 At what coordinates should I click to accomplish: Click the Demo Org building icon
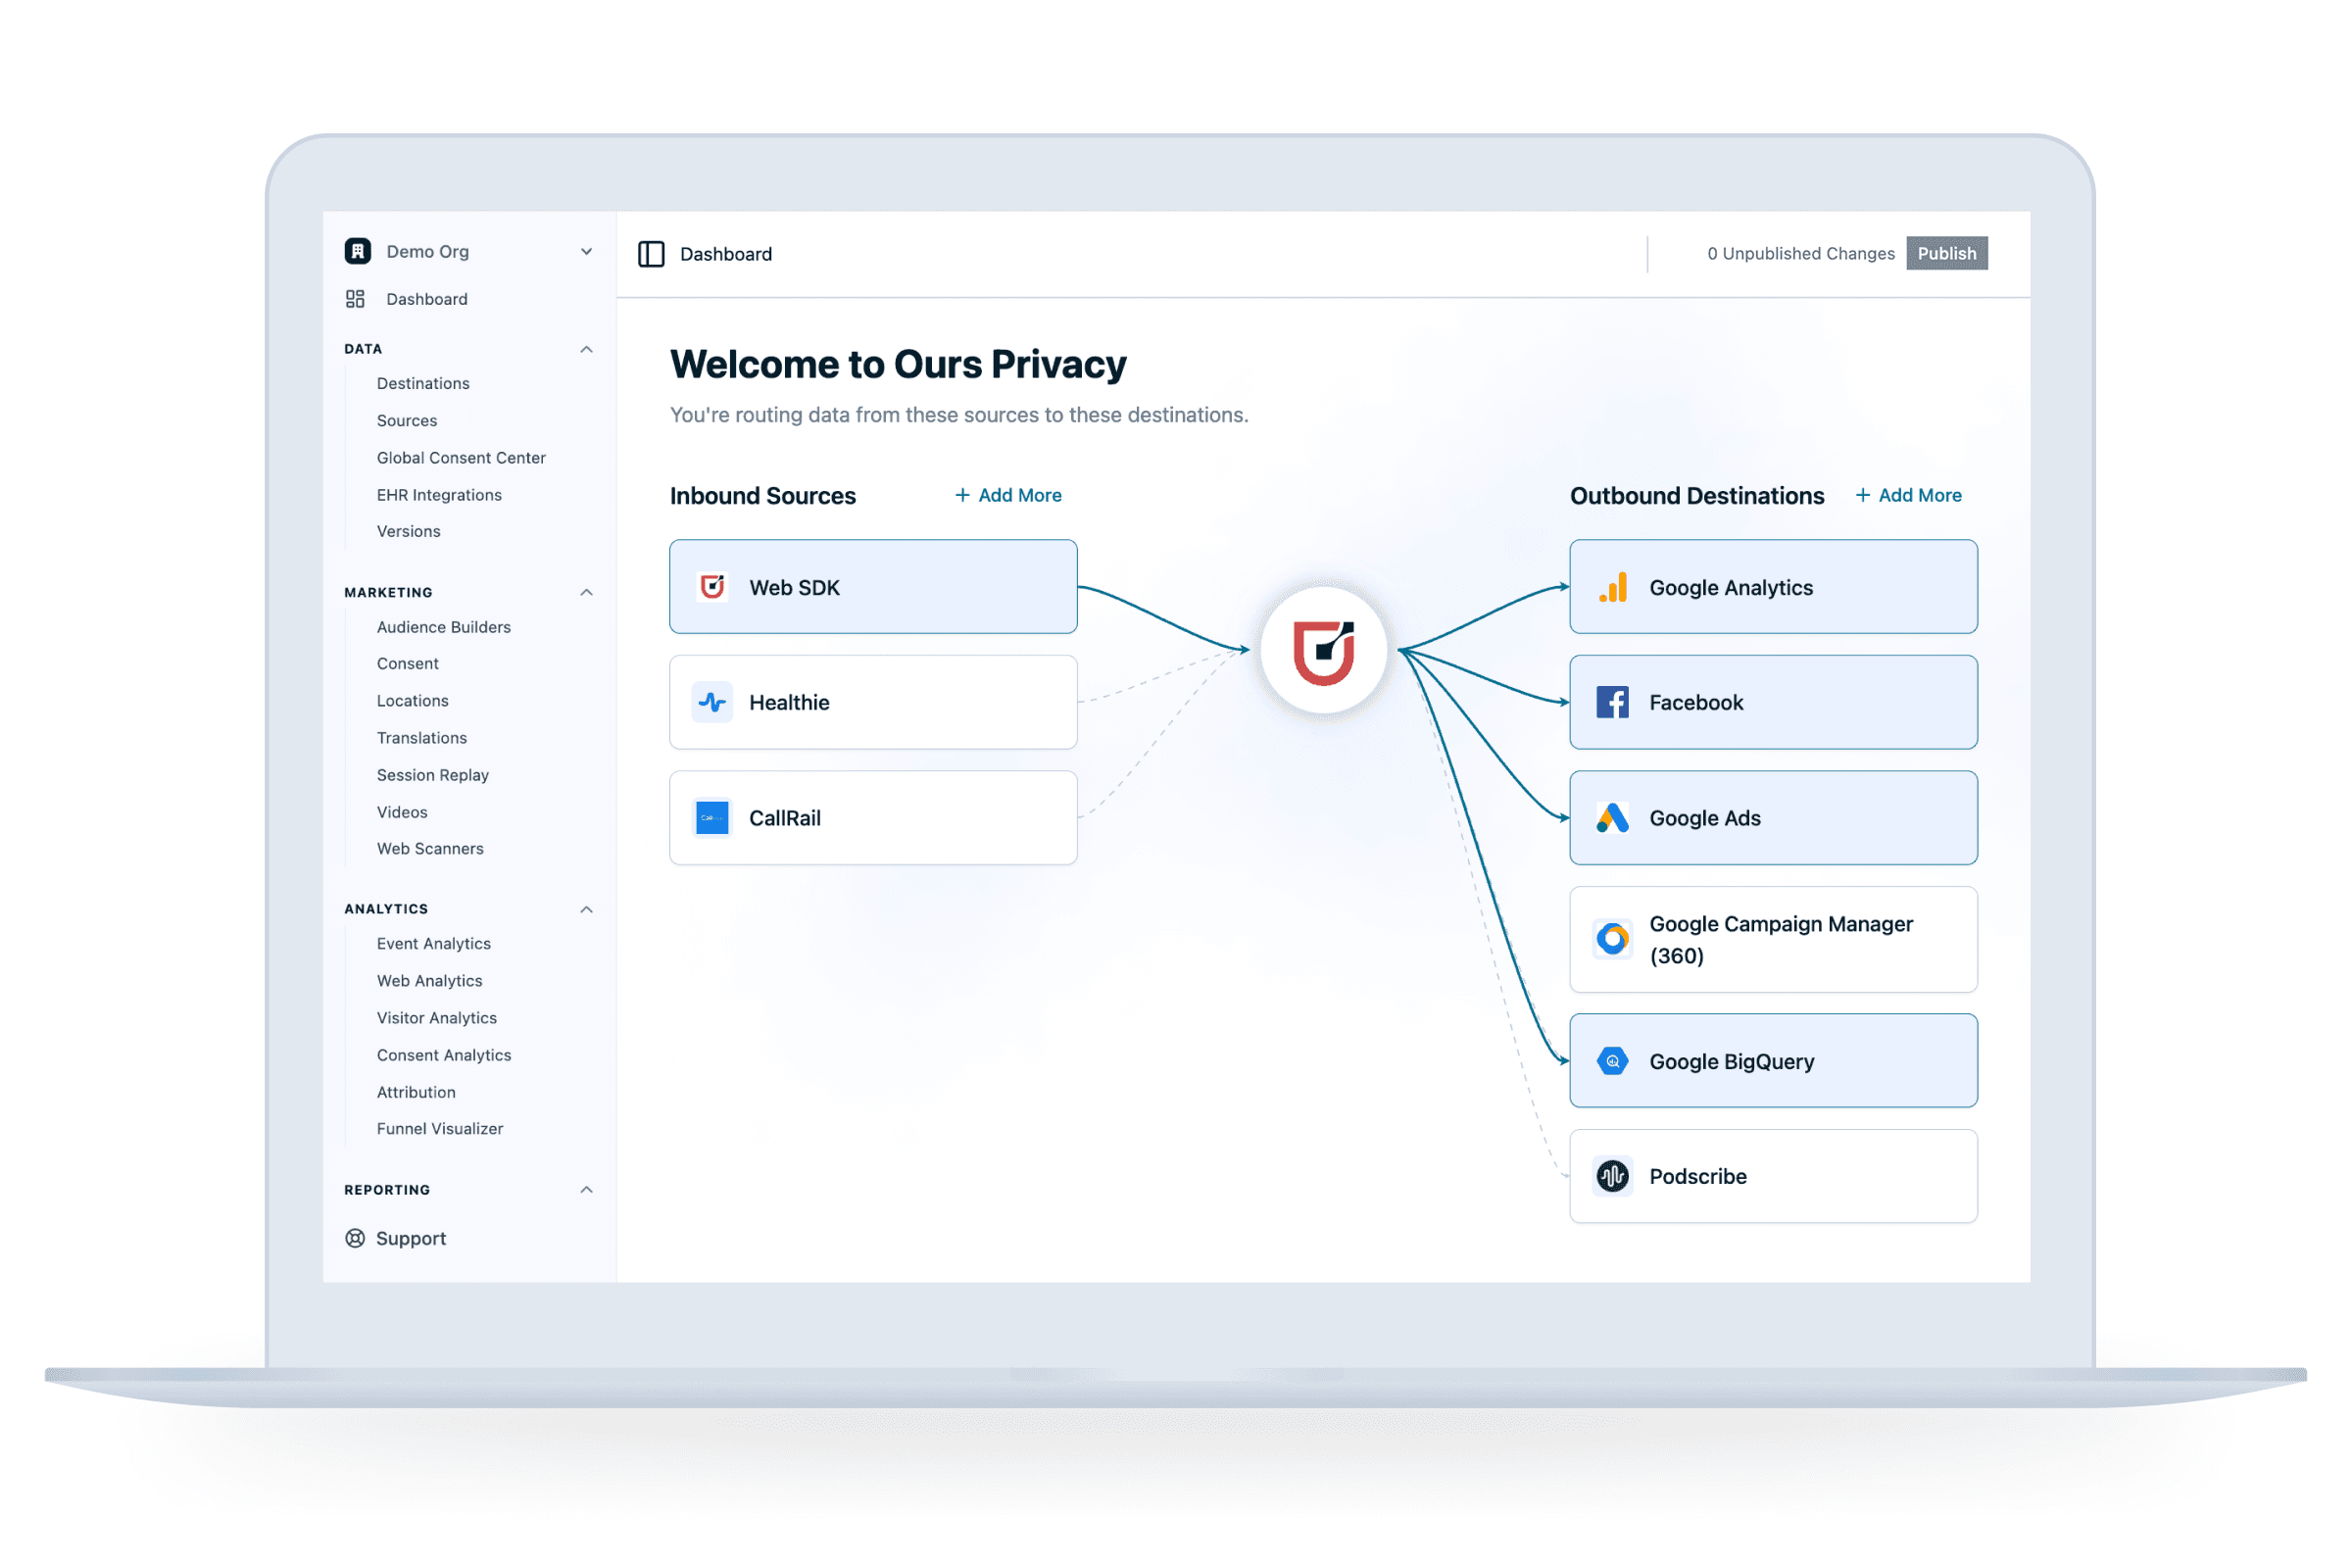click(x=357, y=251)
